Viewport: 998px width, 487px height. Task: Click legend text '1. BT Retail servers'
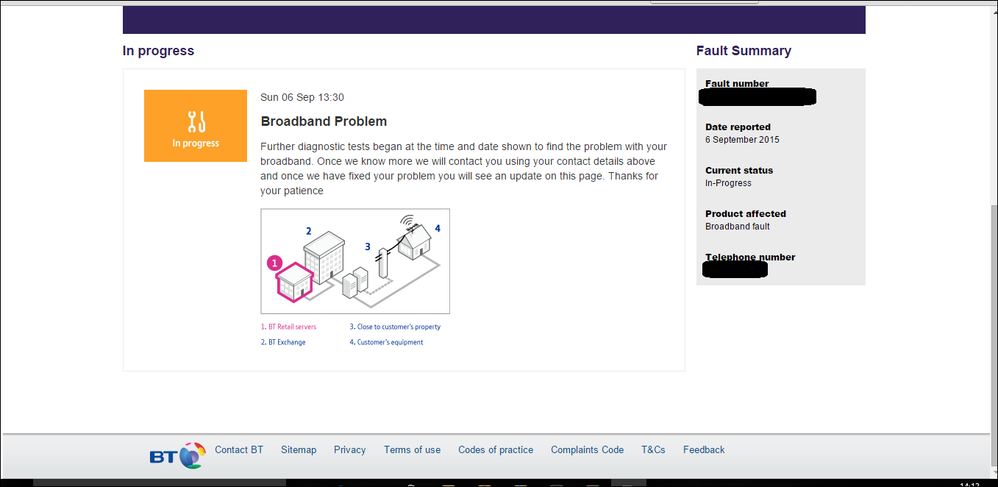(289, 327)
